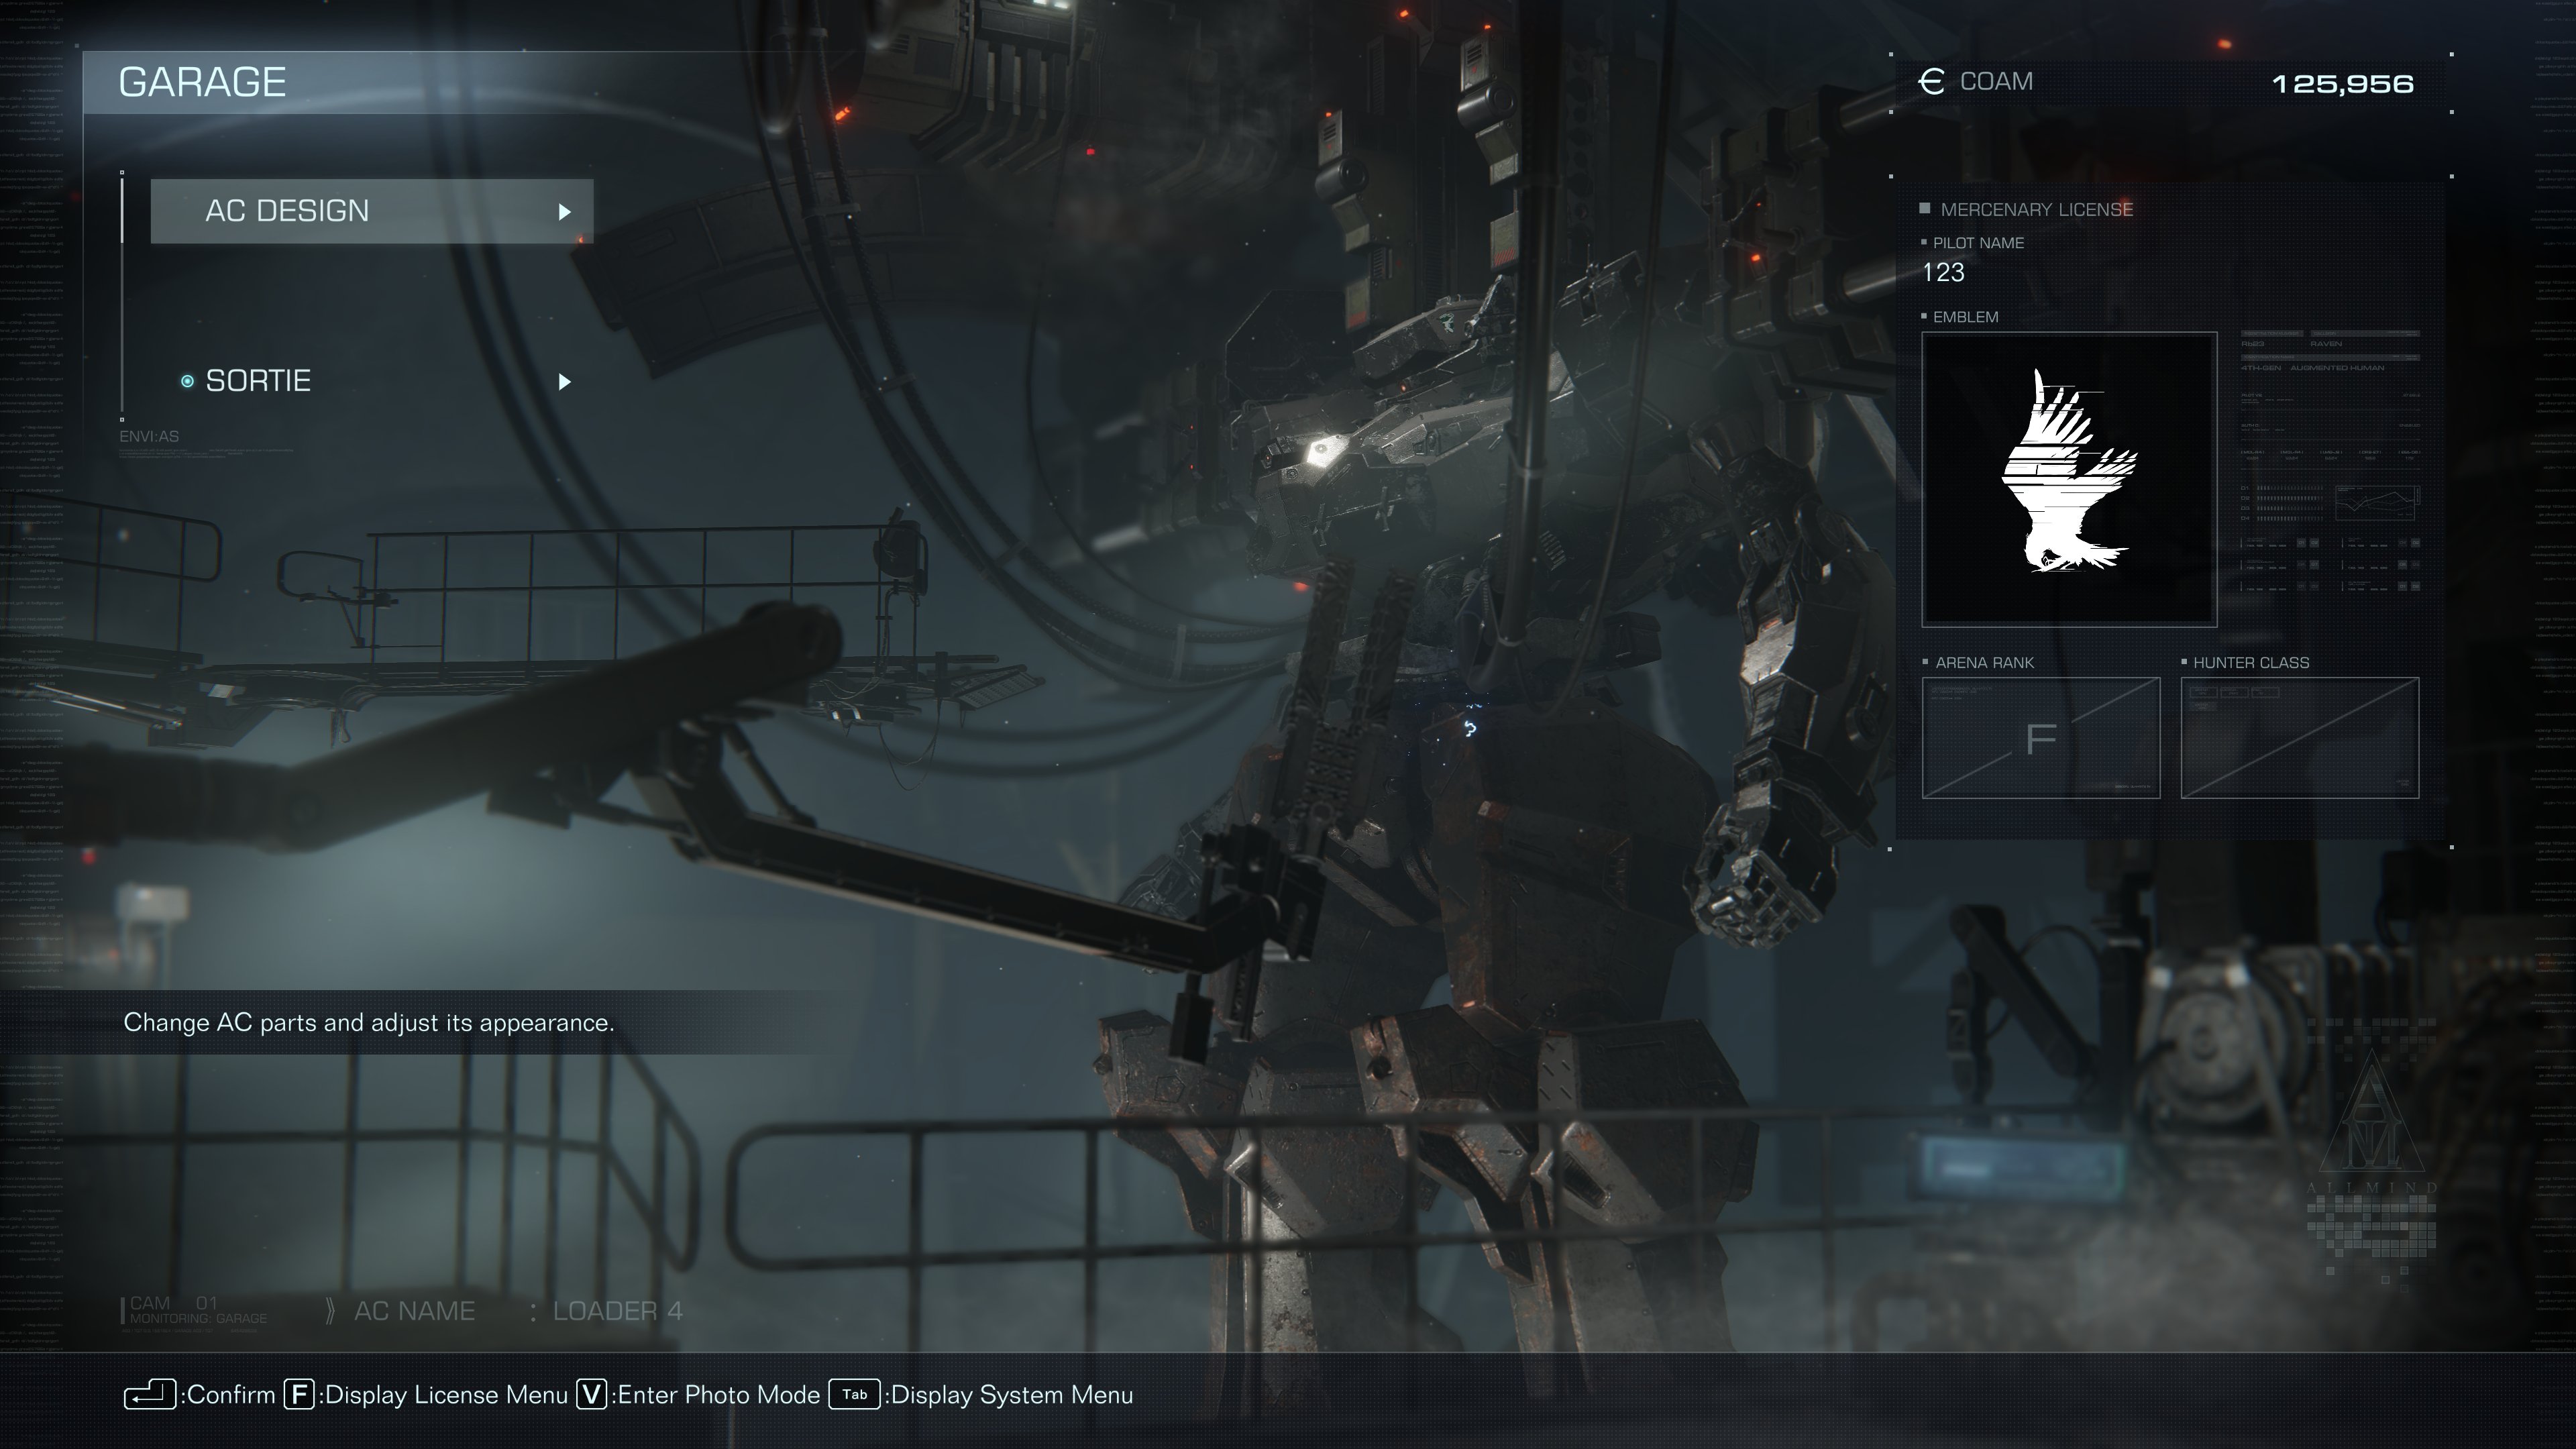Click the pilot name value 123

(1943, 272)
